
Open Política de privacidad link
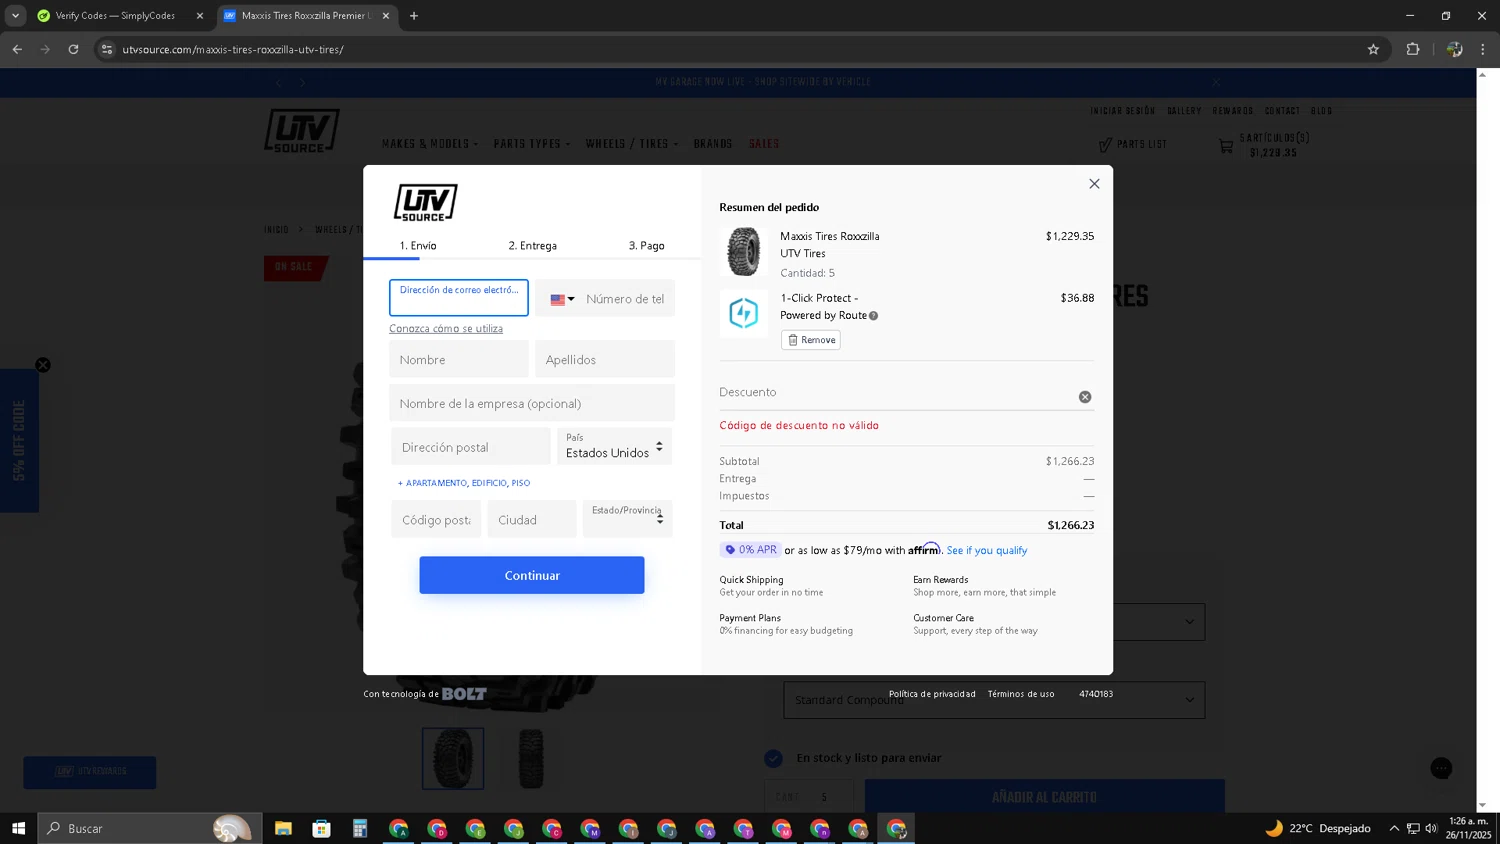[x=932, y=694]
